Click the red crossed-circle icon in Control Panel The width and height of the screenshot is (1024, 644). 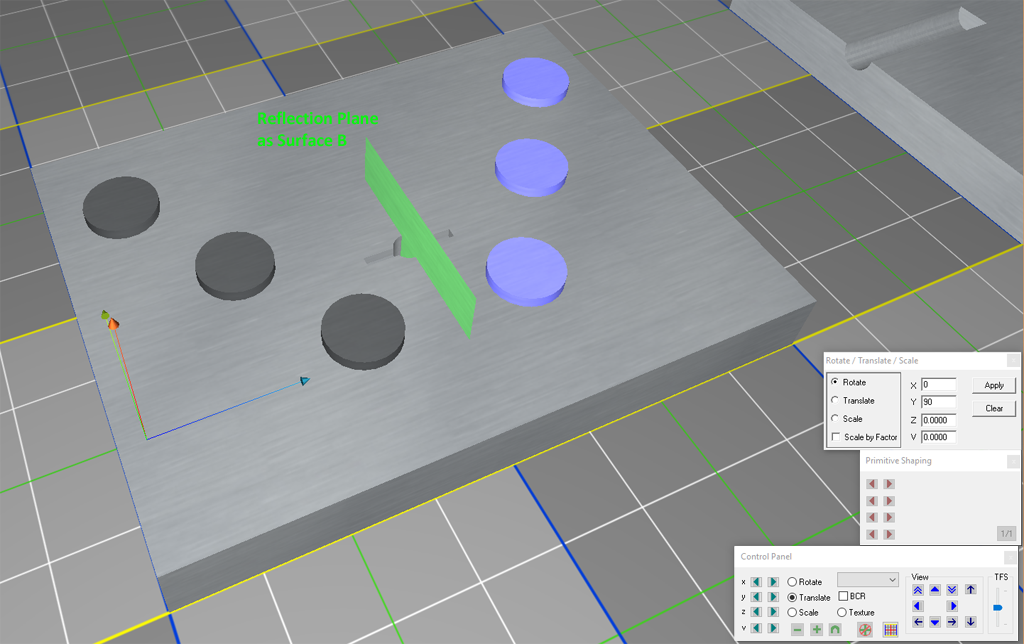tap(865, 629)
